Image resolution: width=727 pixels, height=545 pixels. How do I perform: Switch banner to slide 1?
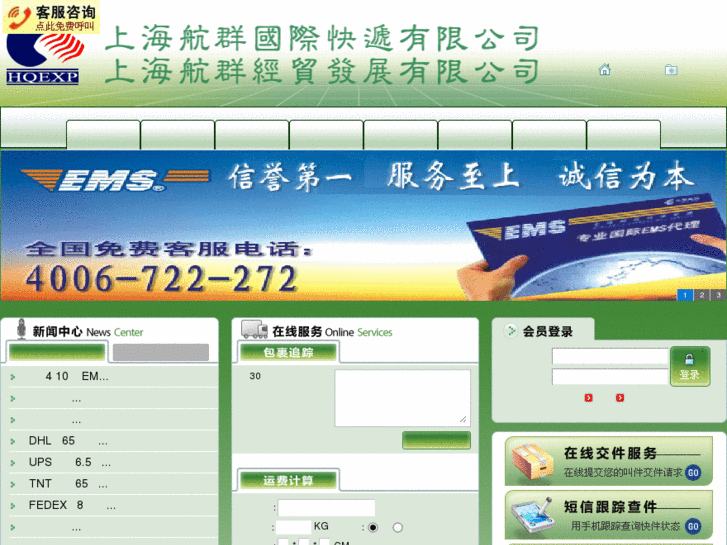(x=685, y=295)
